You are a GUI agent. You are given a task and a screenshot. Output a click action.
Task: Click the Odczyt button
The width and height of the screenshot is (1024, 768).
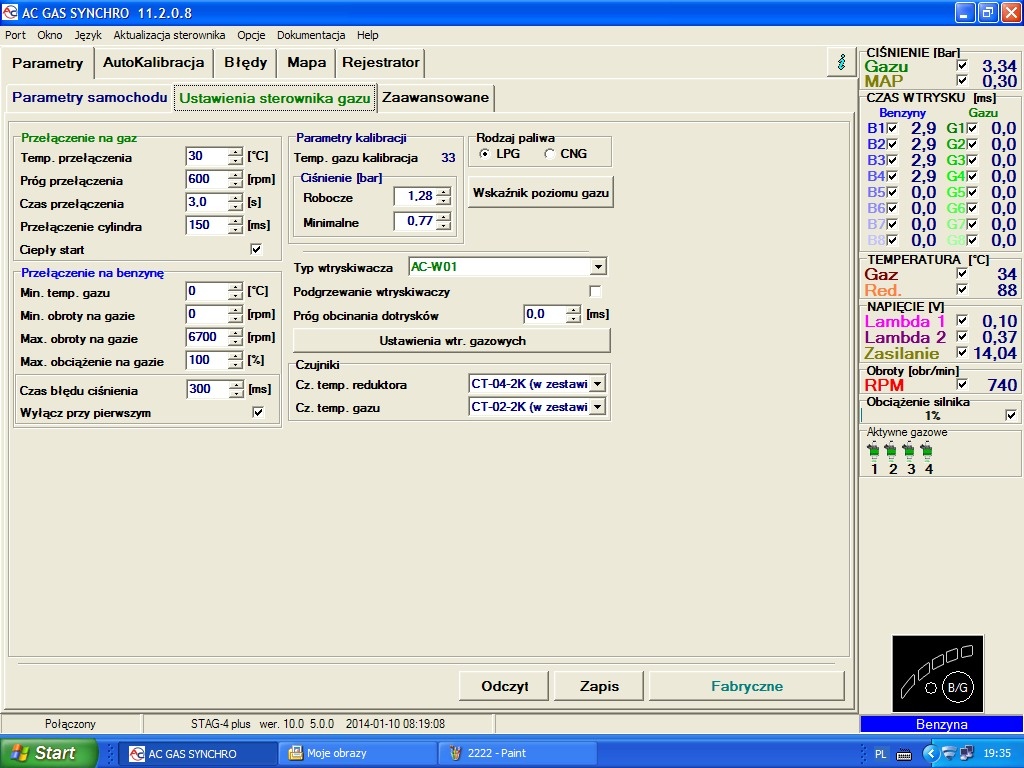click(x=505, y=686)
